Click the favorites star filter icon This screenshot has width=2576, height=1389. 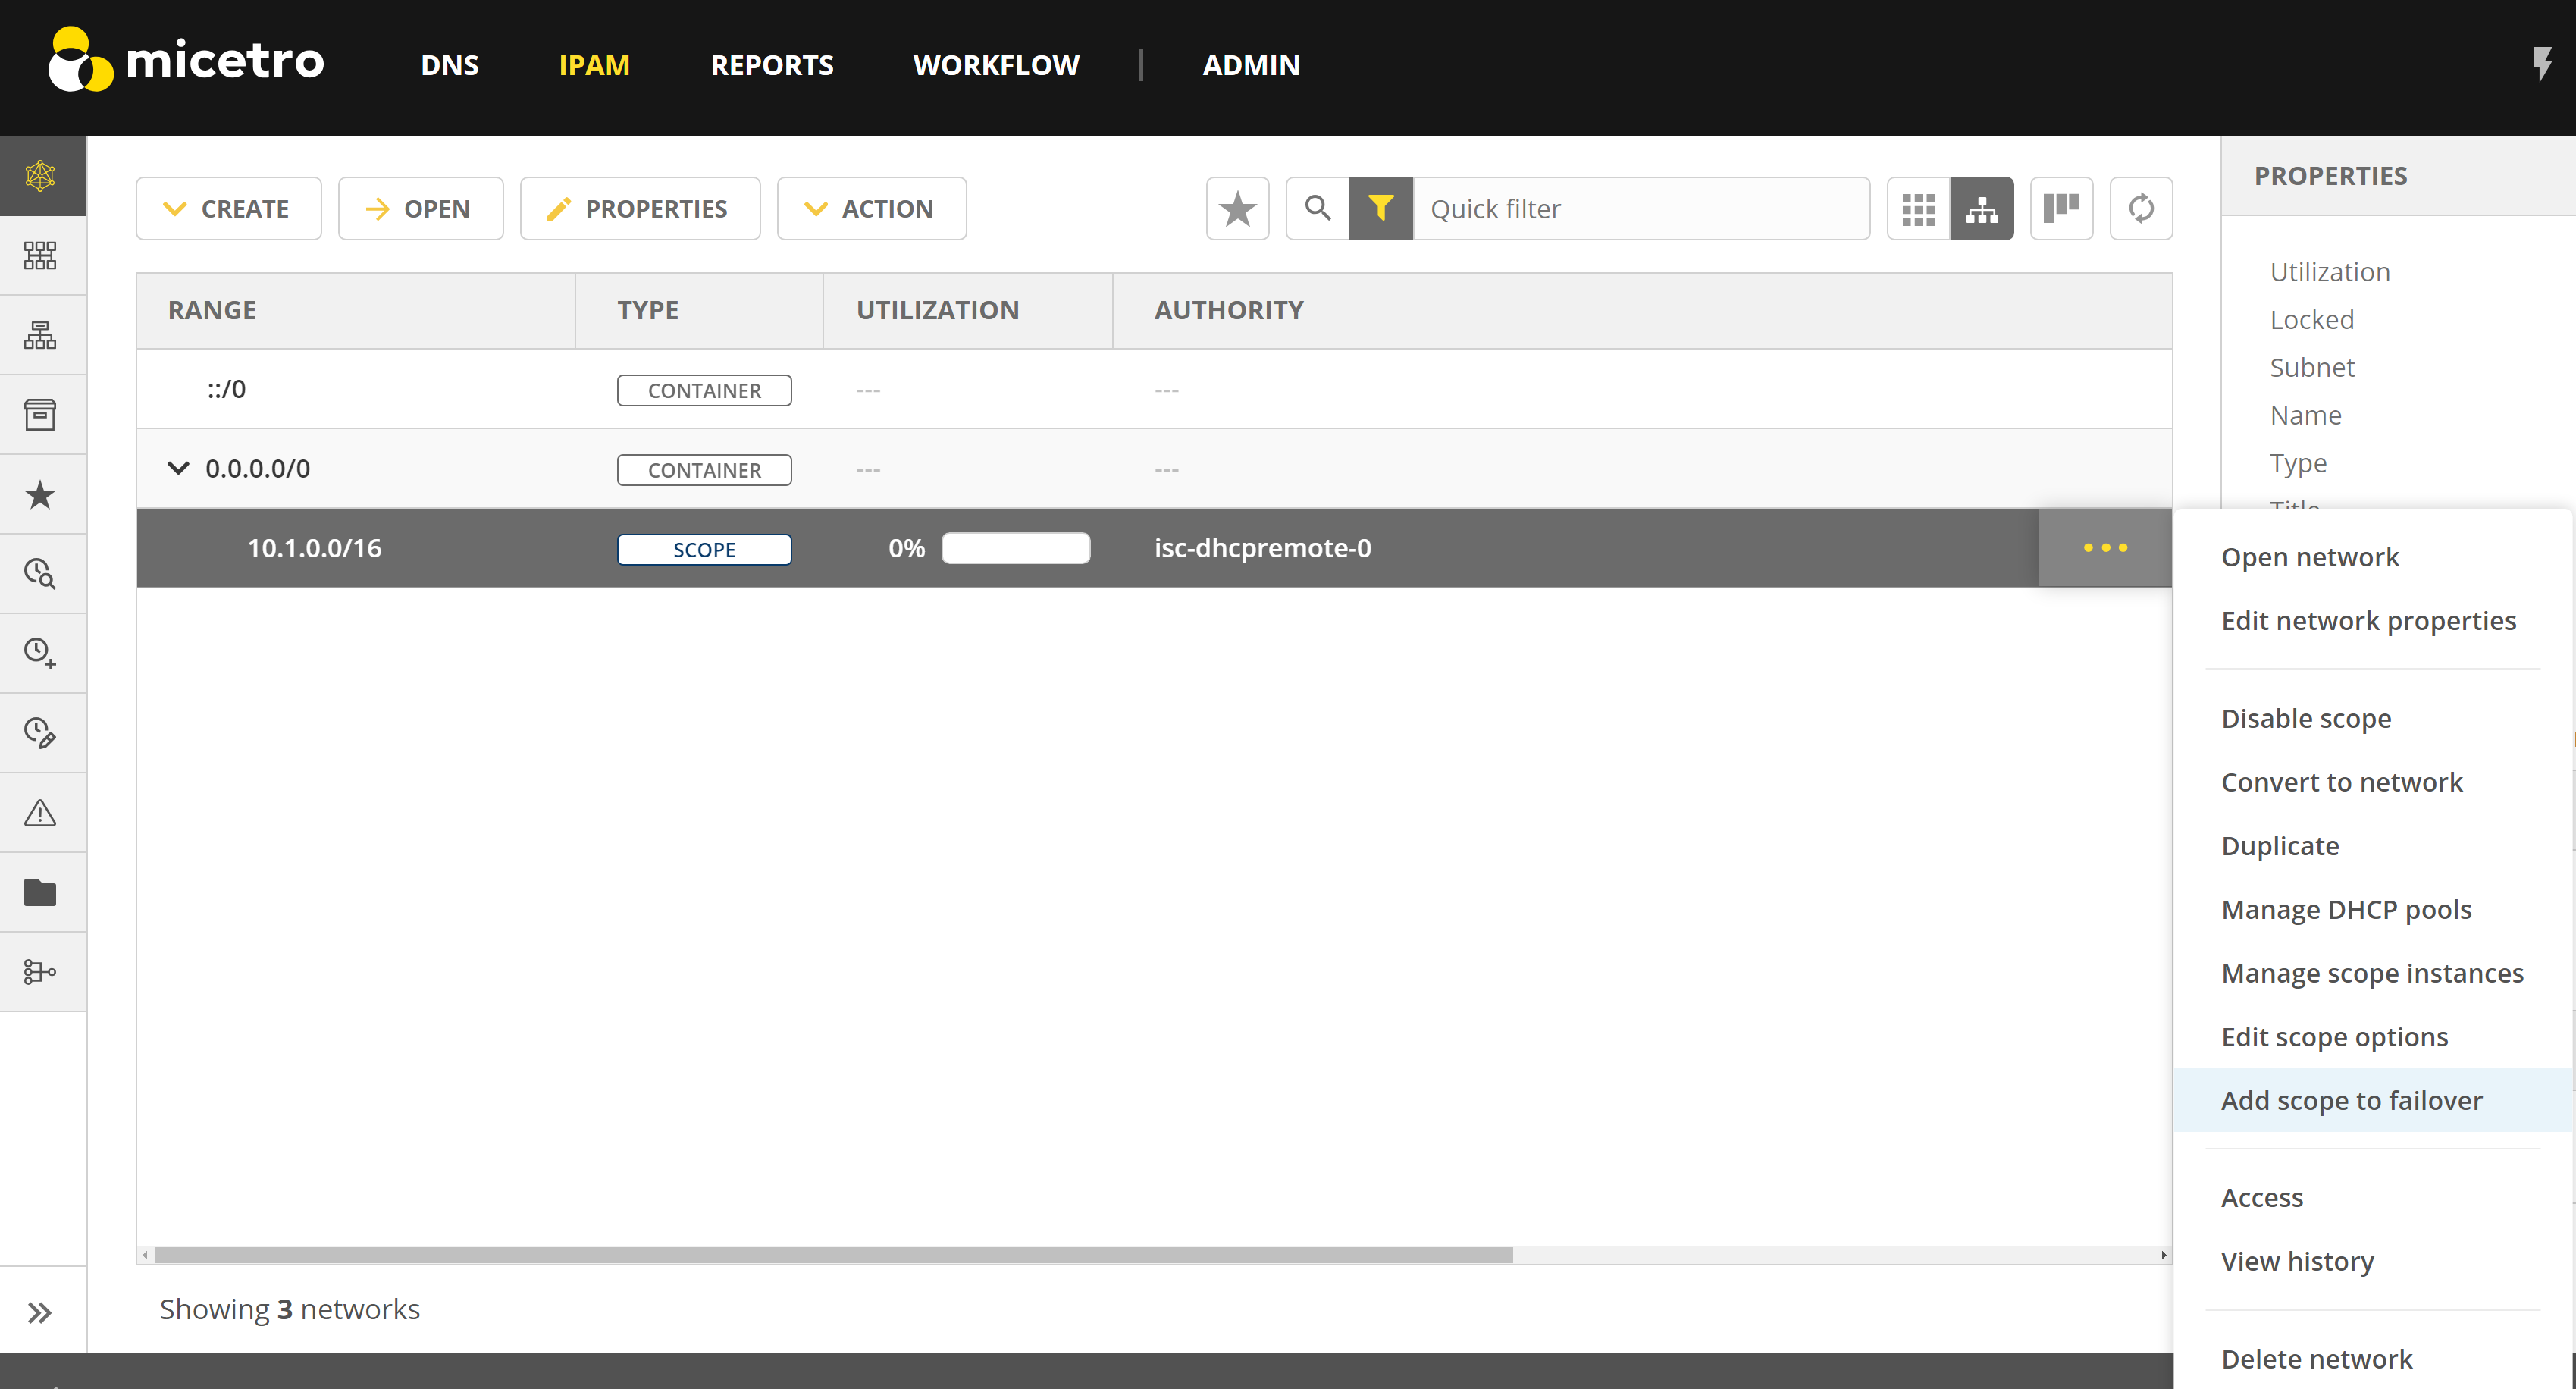click(x=1237, y=208)
